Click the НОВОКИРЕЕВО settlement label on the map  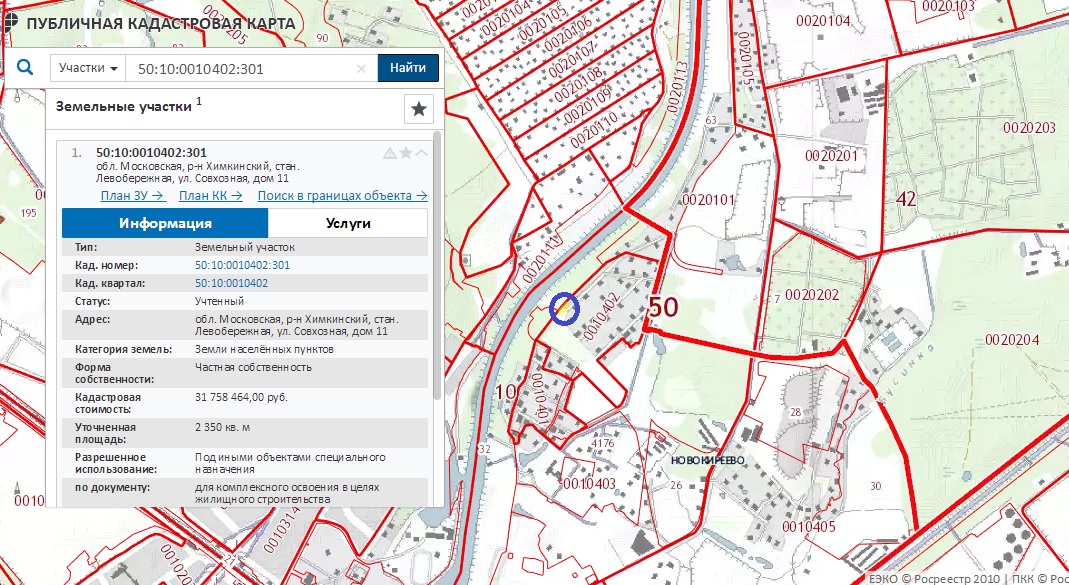708,460
